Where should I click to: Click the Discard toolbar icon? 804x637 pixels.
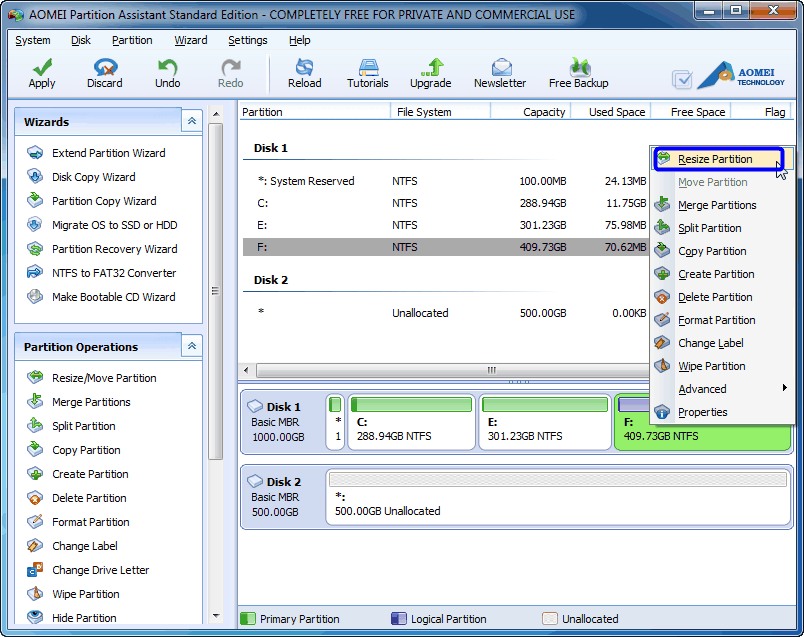tap(105, 67)
